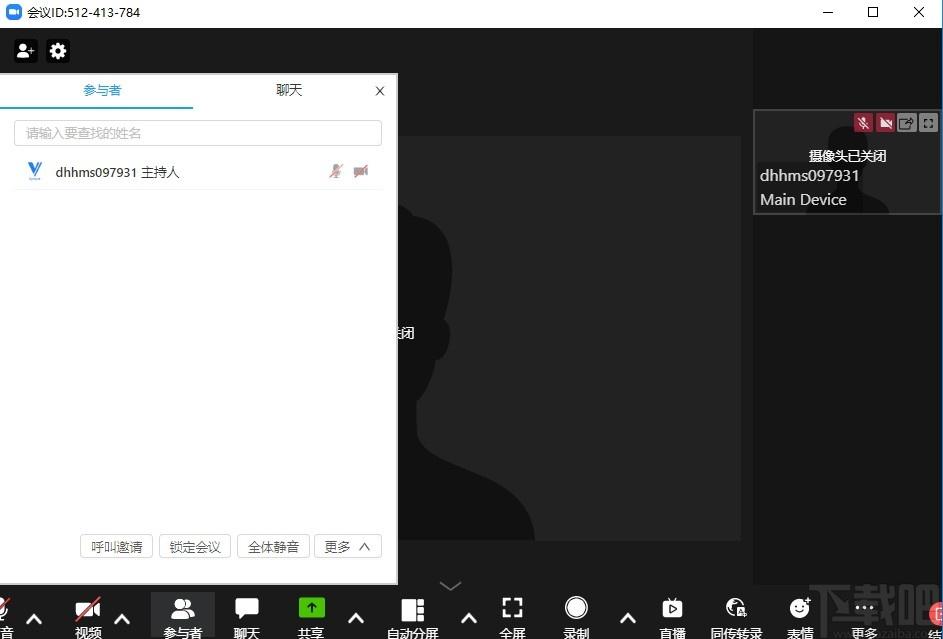Click the 锁定会议 button
Screen dimensions: 943x639
[x=195, y=546]
